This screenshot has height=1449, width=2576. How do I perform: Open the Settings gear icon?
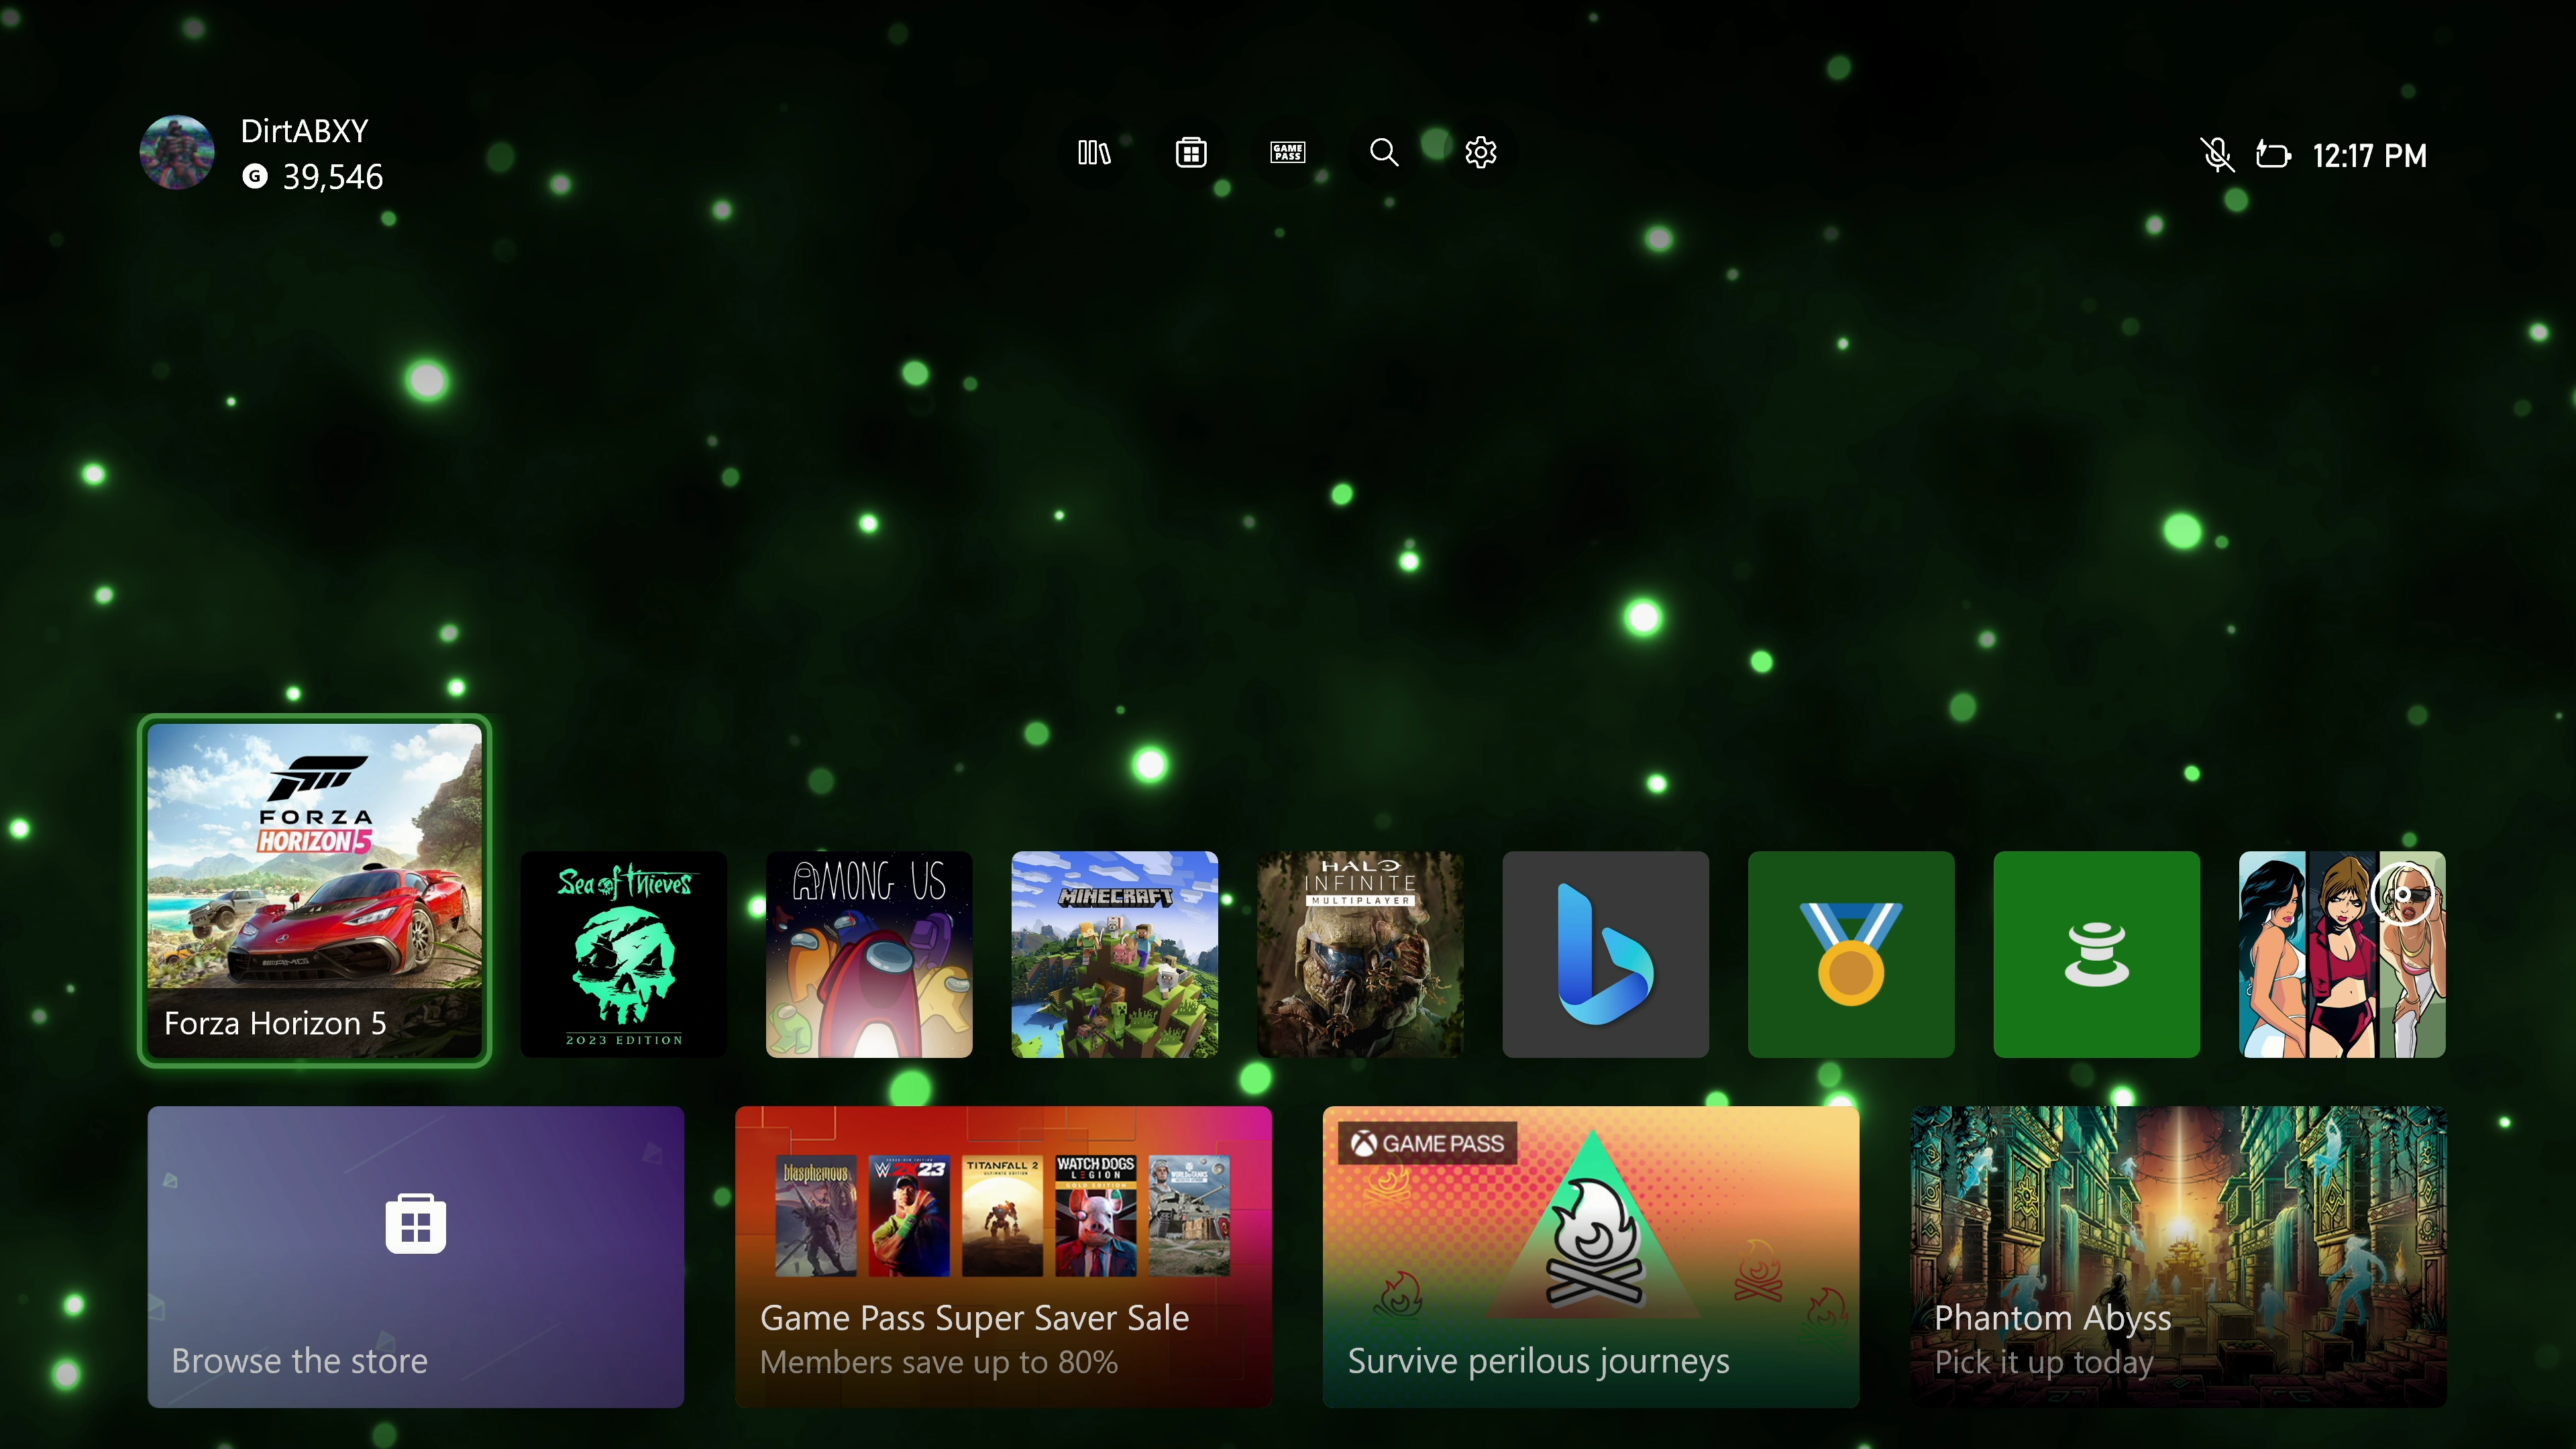[1480, 153]
